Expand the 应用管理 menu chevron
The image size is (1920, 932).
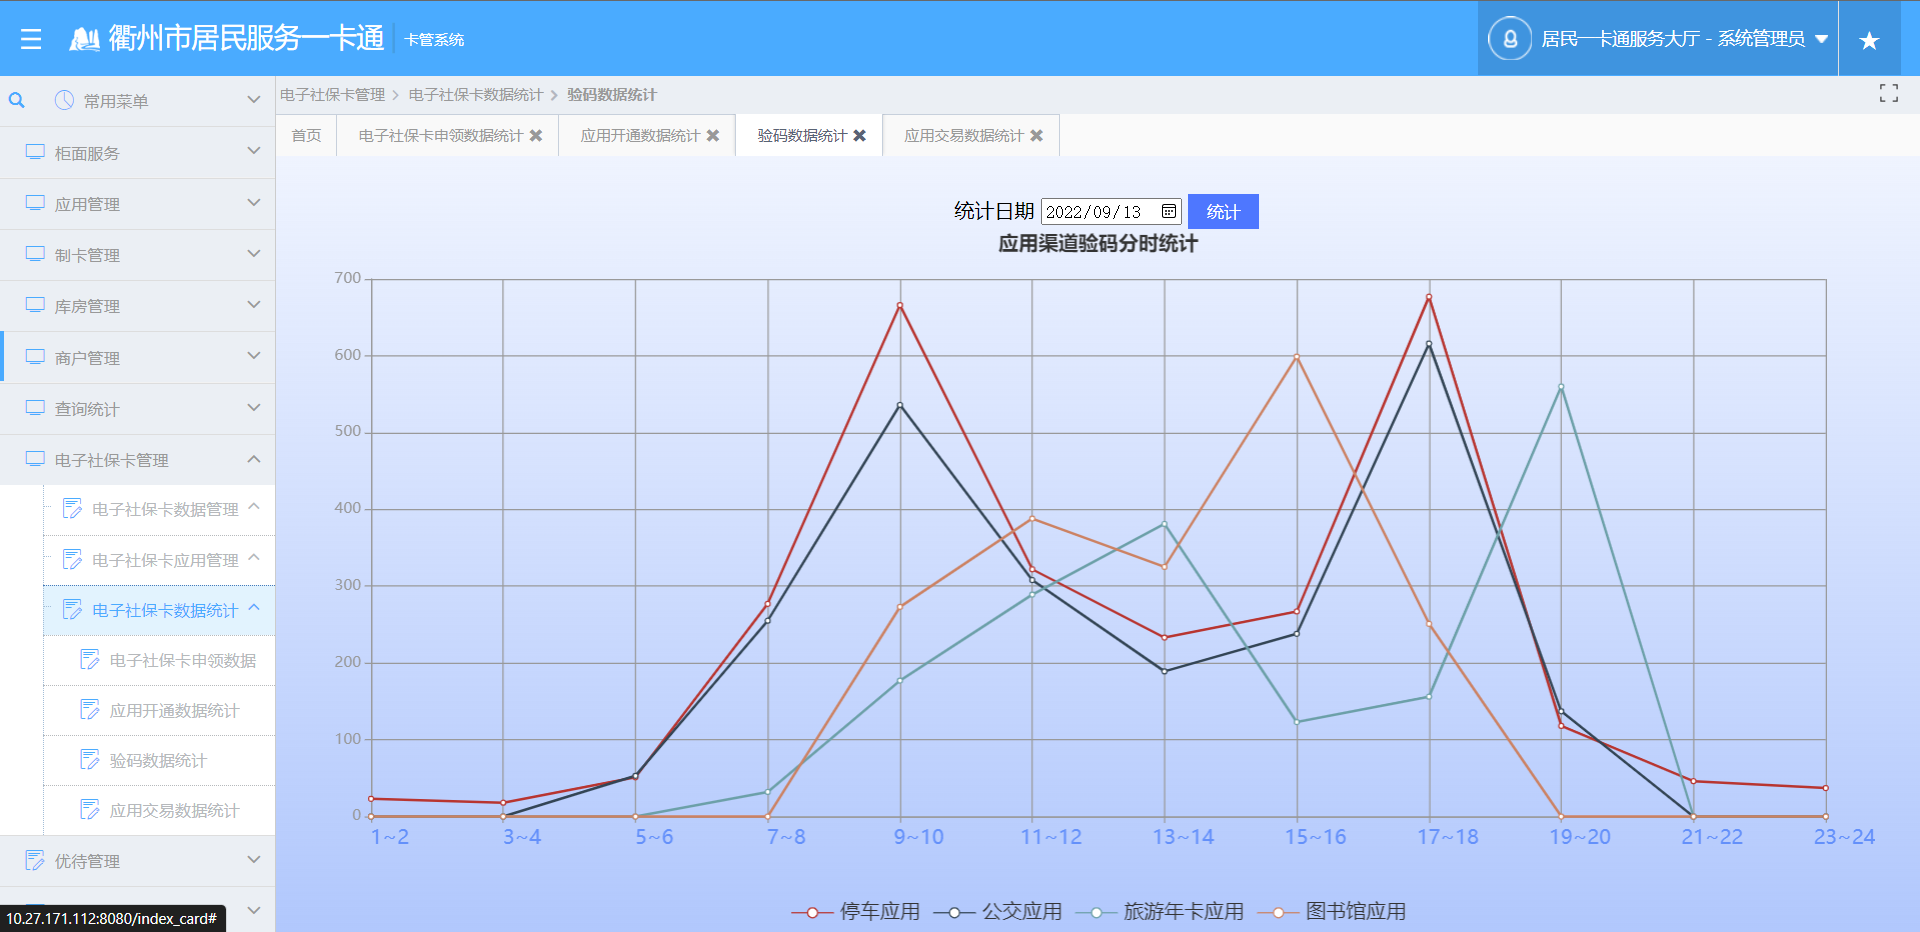[x=254, y=203]
